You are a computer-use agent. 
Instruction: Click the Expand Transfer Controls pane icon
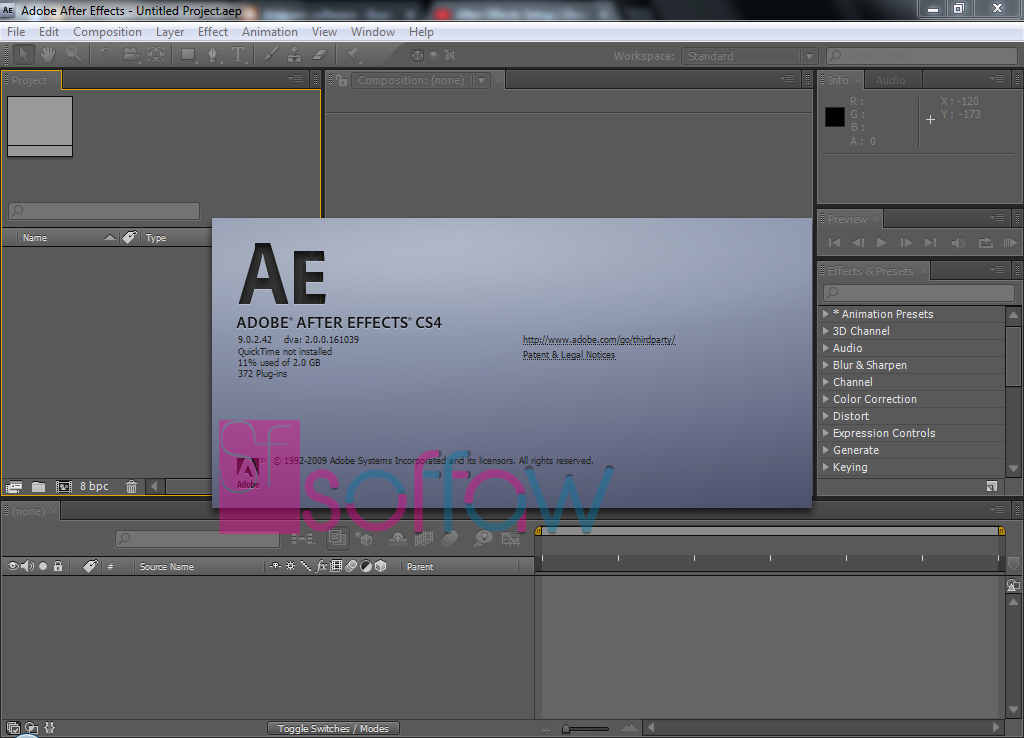[x=31, y=728]
